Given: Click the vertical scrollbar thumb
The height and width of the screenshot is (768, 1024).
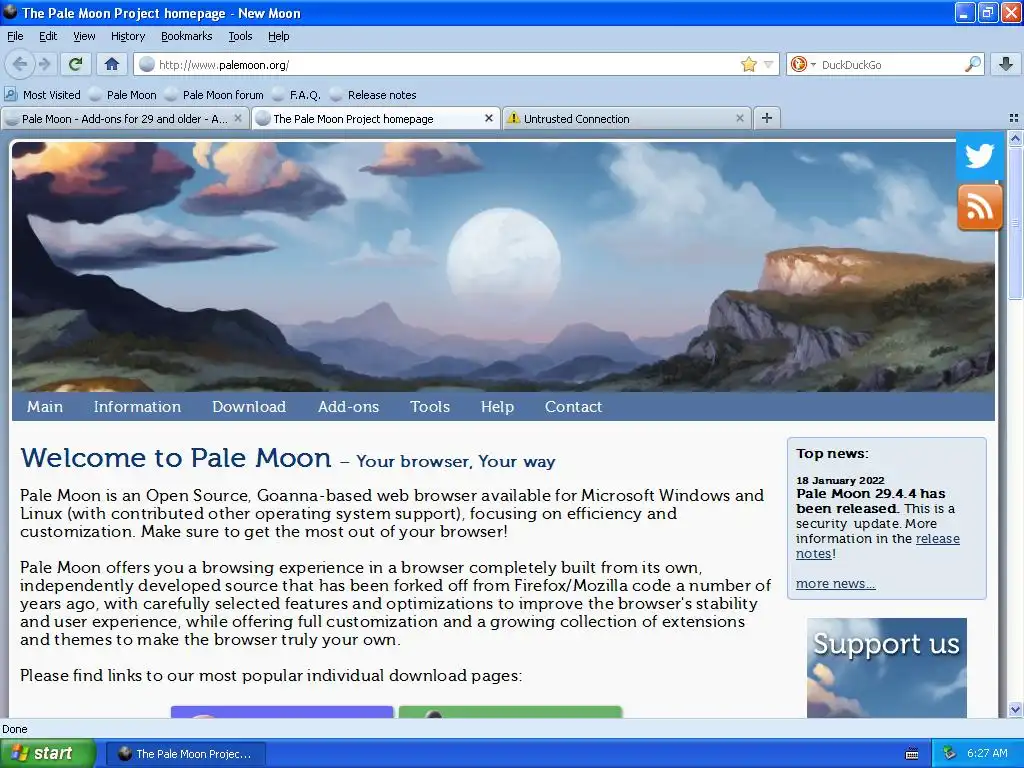Looking at the screenshot, I should tap(1015, 223).
